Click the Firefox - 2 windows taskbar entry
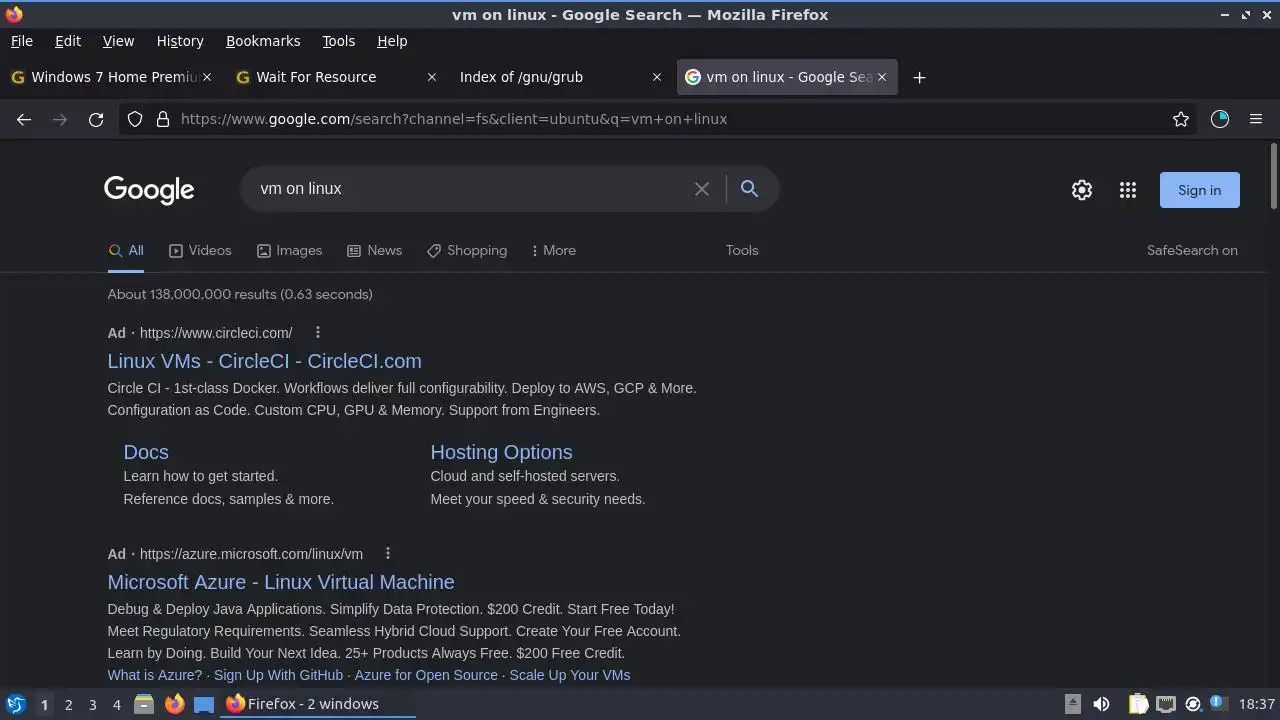The width and height of the screenshot is (1280, 720). click(318, 704)
